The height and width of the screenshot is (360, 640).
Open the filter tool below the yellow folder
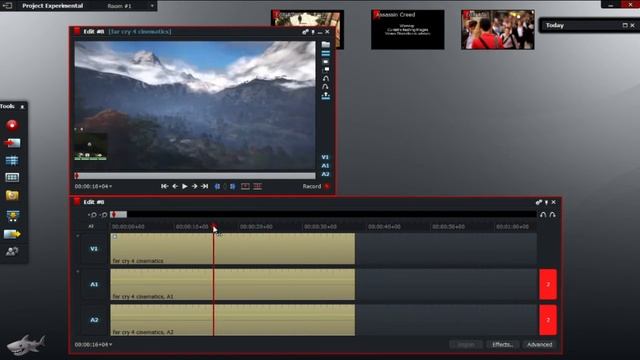12,216
